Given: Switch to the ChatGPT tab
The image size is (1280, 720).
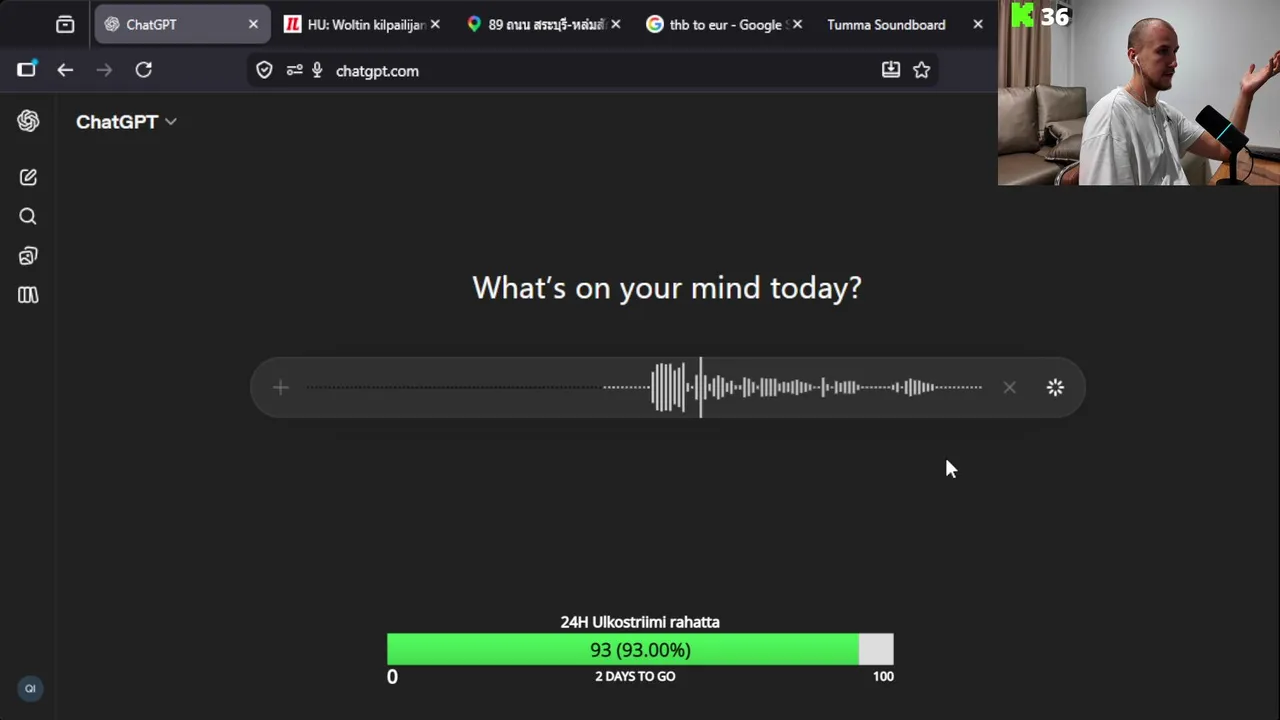Looking at the screenshot, I should coord(180,24).
